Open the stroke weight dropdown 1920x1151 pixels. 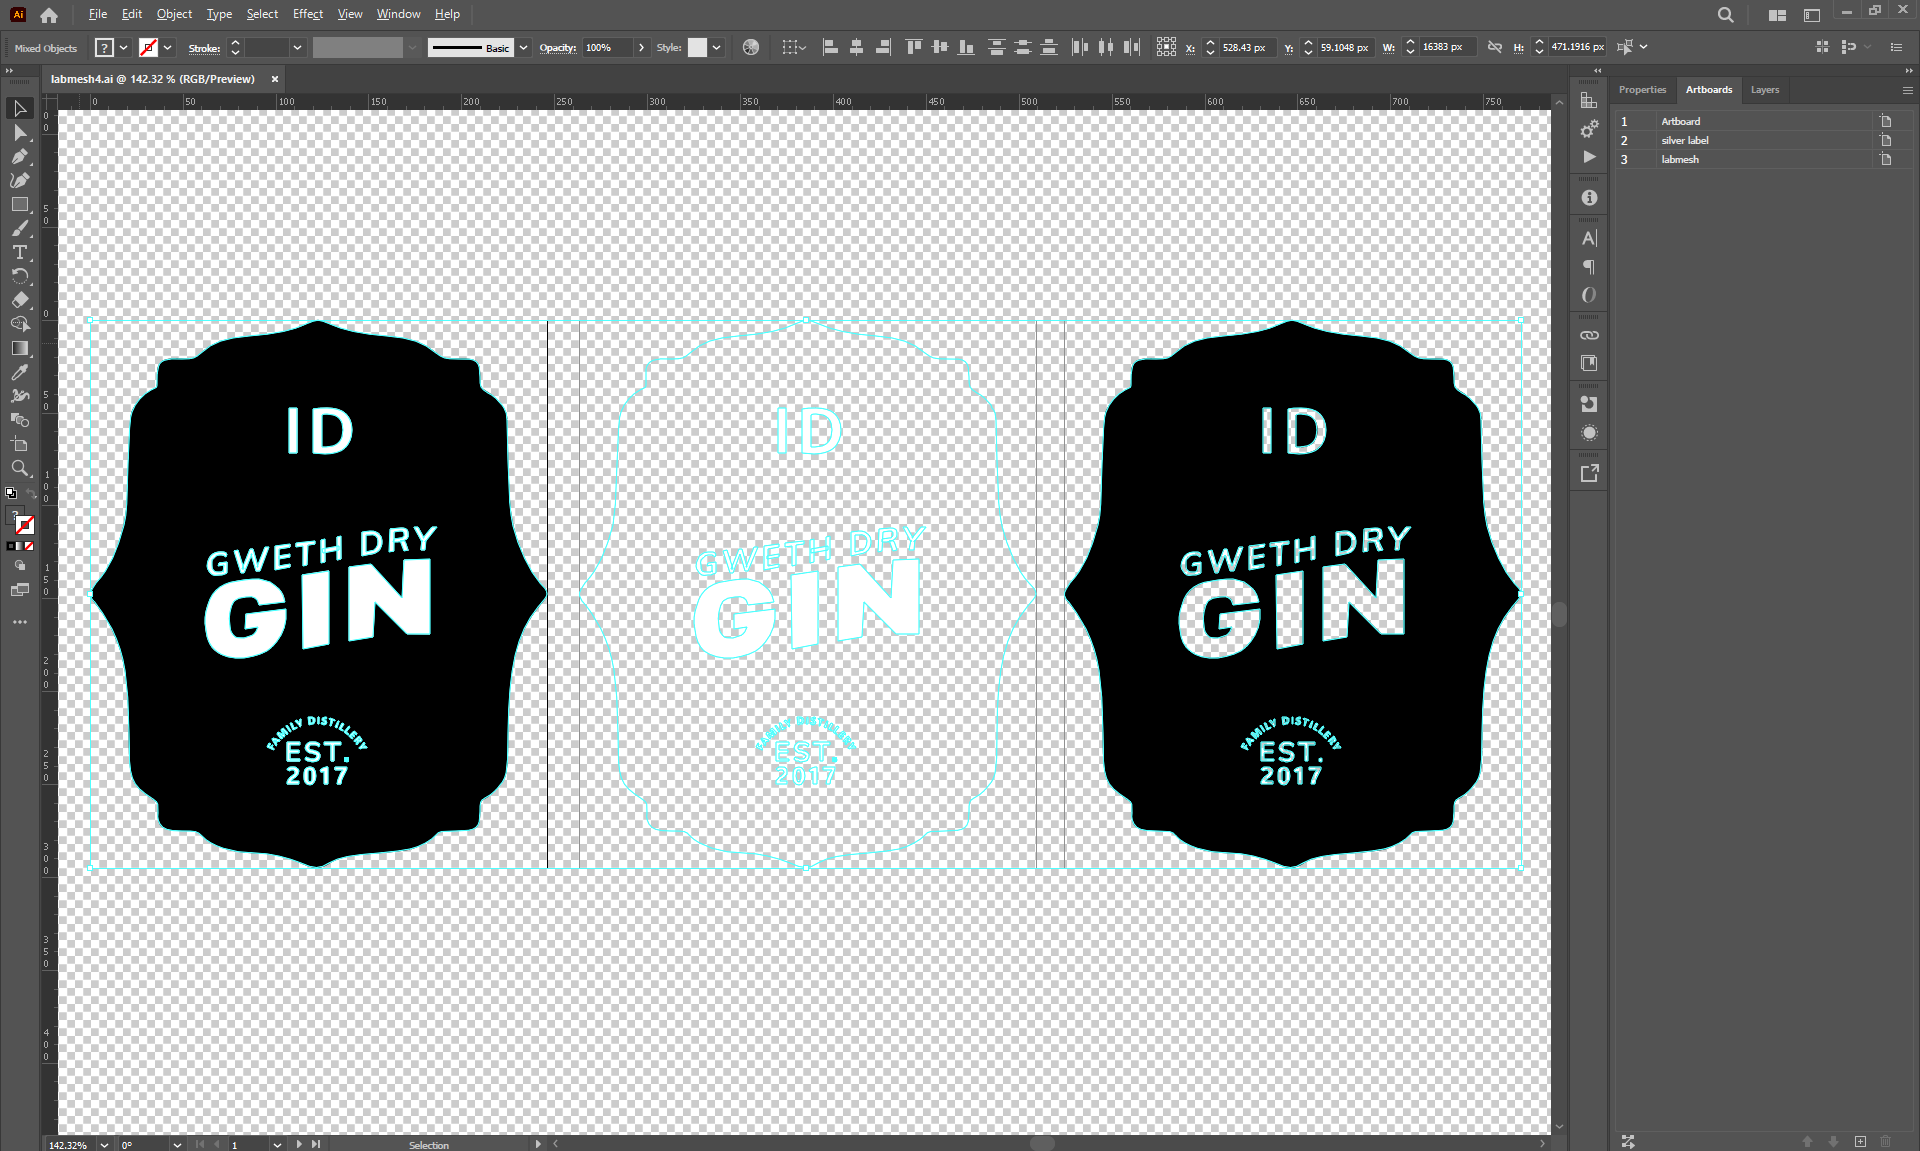(297, 47)
